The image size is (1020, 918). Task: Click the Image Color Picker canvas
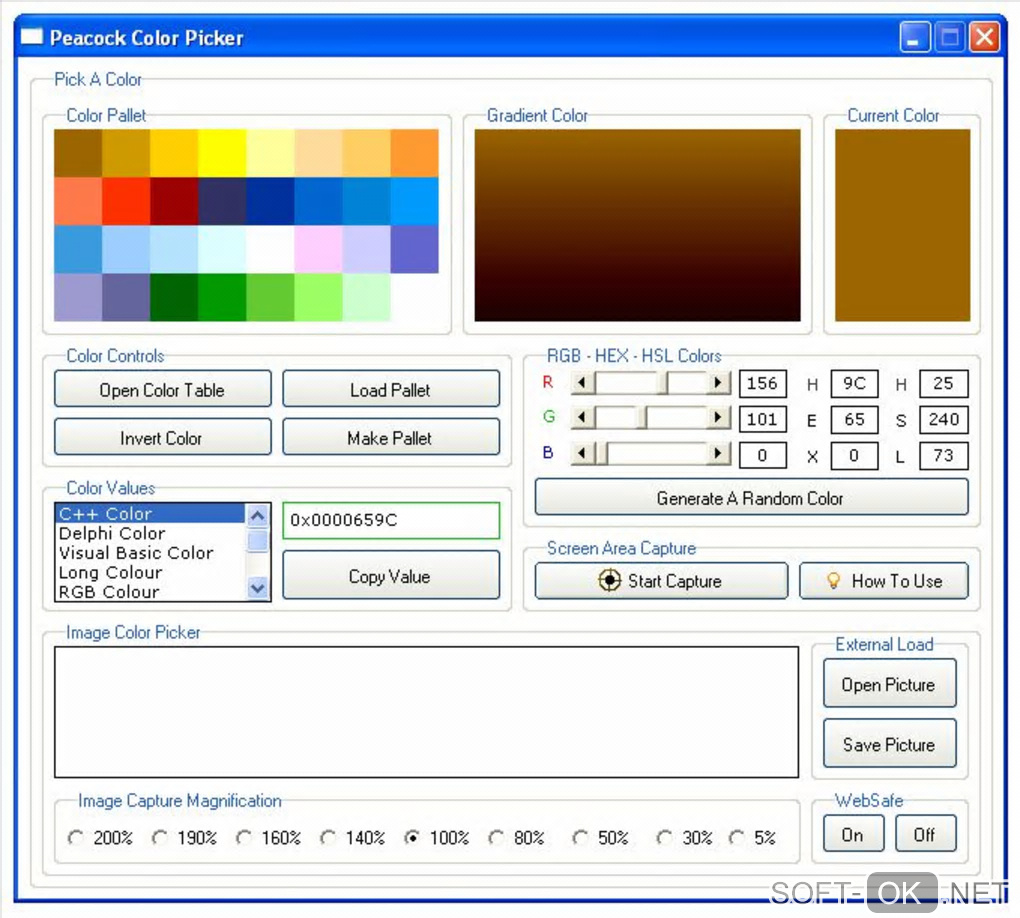[427, 712]
